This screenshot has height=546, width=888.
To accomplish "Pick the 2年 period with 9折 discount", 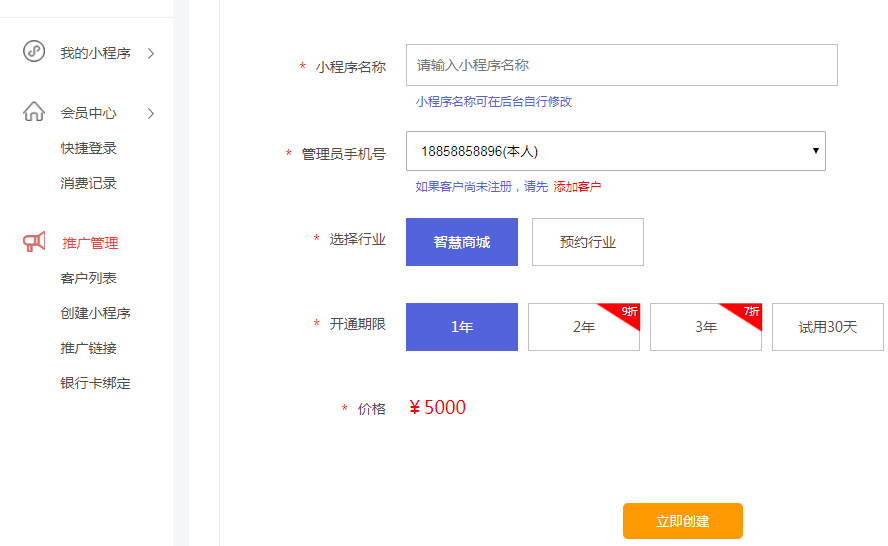I will pyautogui.click(x=584, y=327).
